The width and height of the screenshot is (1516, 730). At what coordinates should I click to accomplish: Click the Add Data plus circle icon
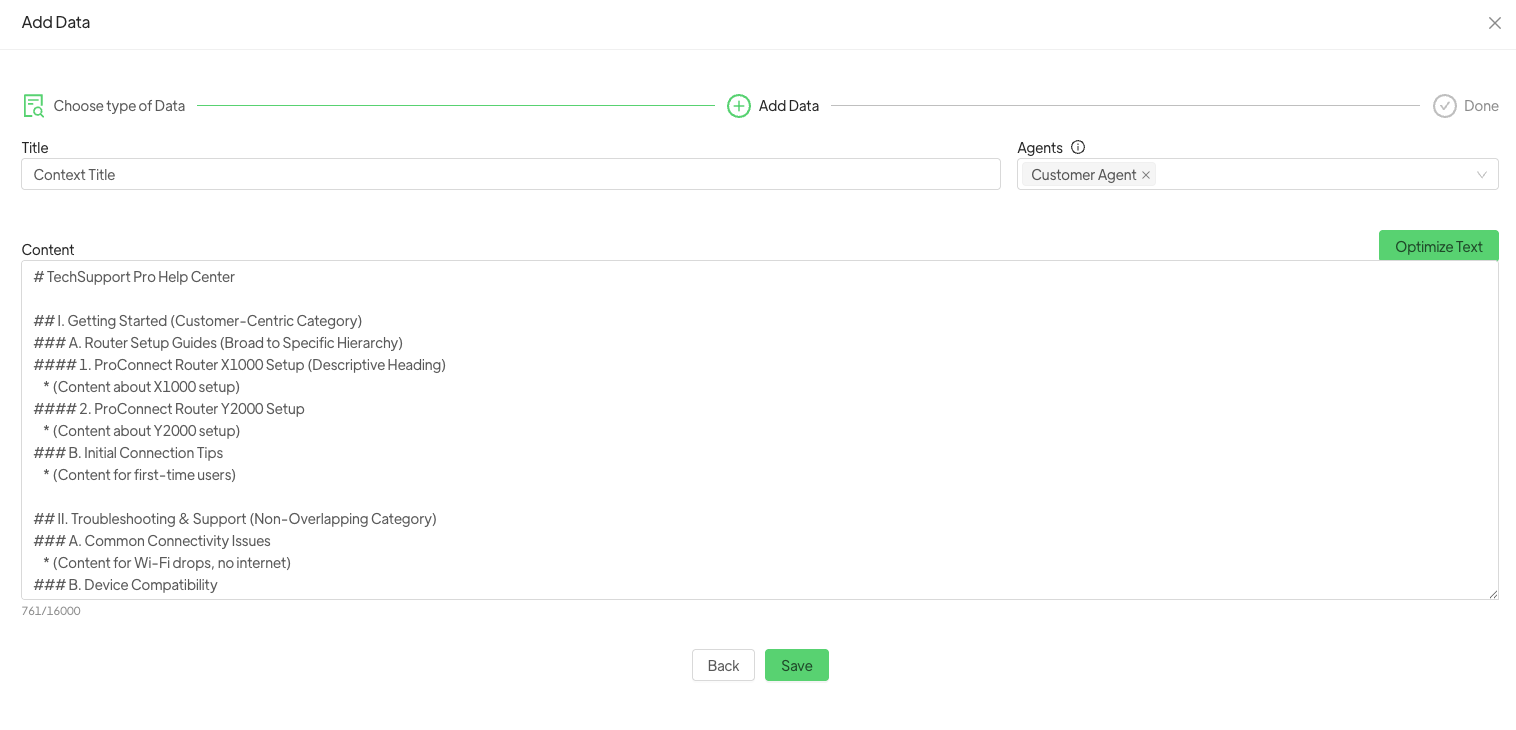click(738, 106)
